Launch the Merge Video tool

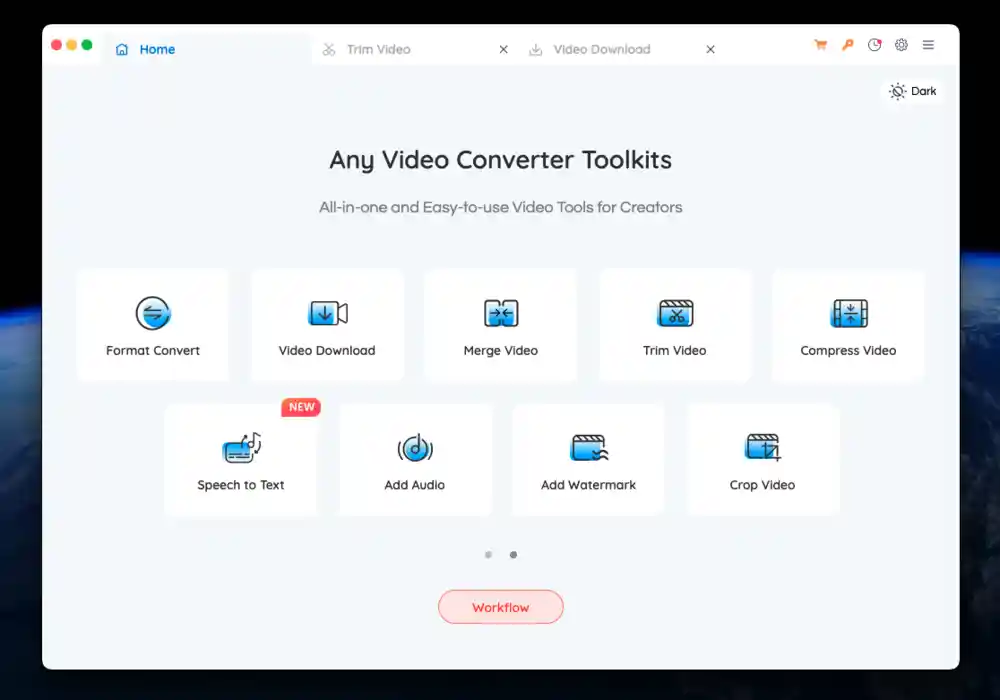tap(500, 325)
